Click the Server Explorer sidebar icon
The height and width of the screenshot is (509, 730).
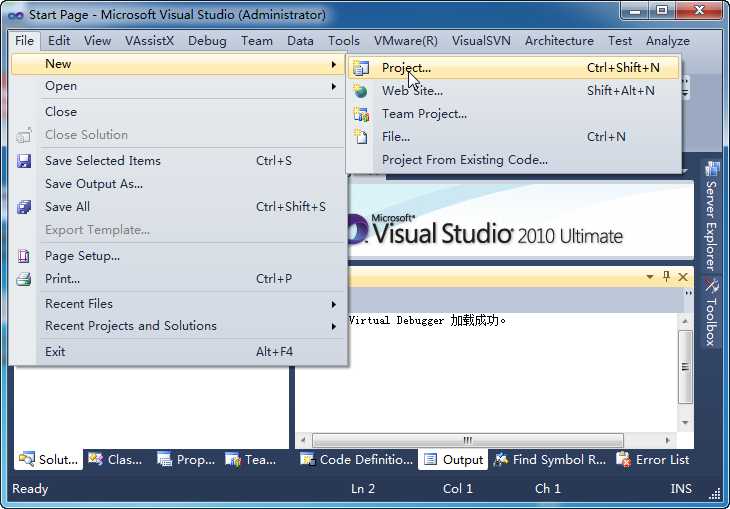(x=712, y=169)
